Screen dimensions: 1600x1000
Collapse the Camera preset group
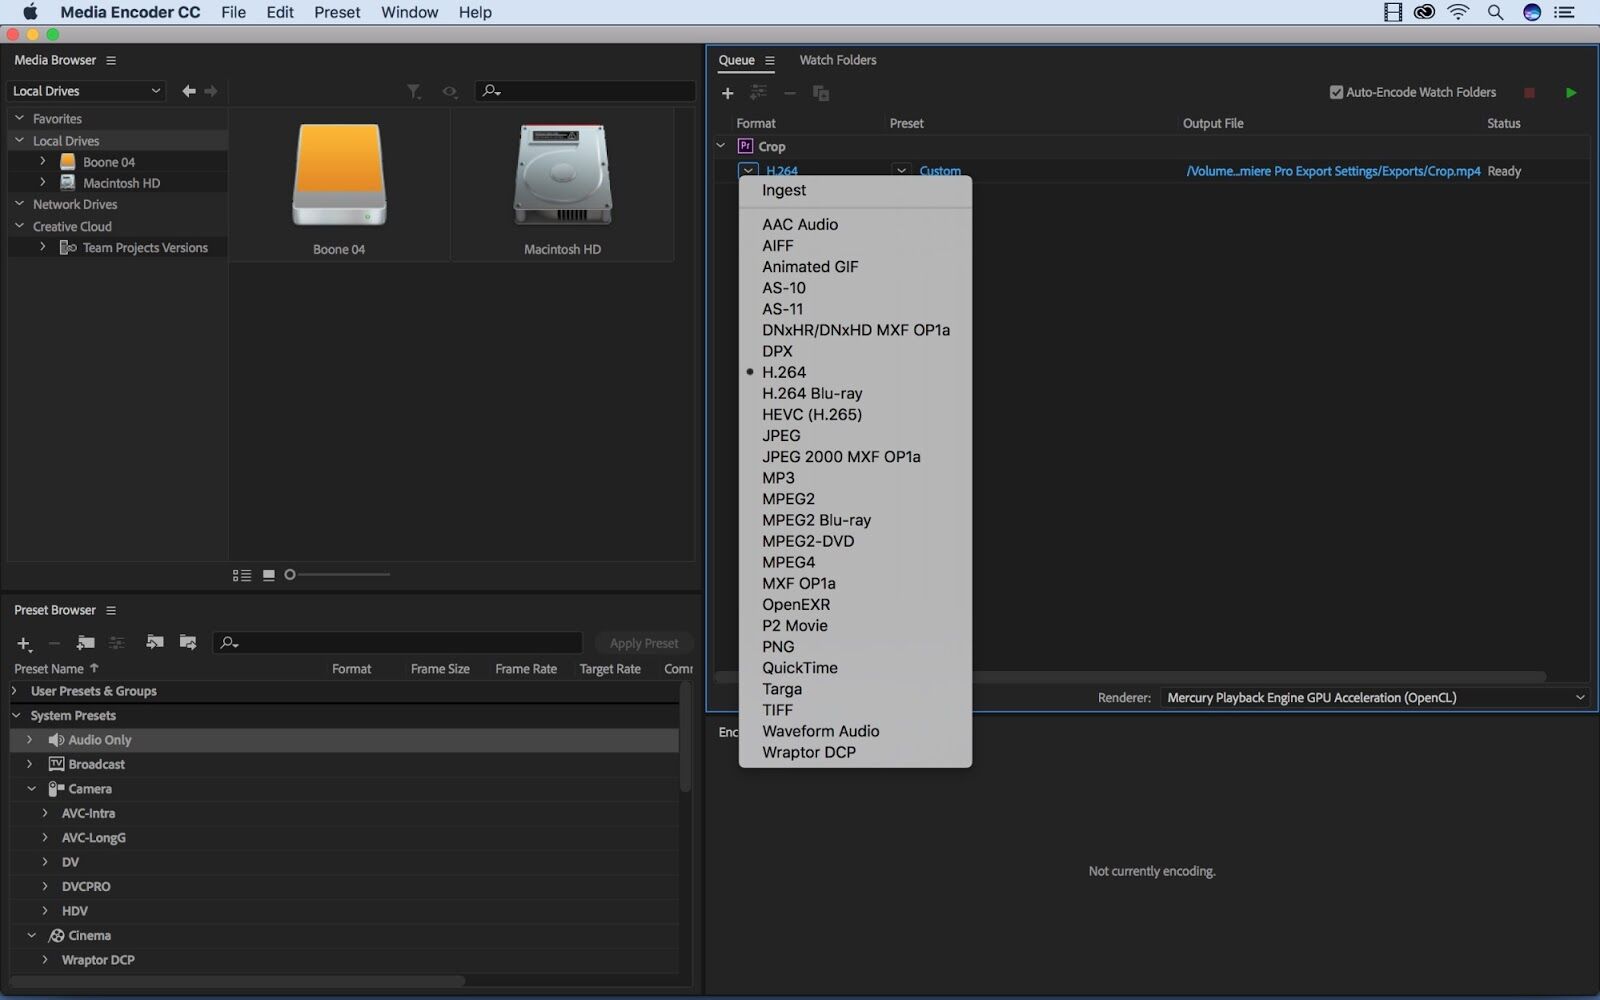[x=31, y=789]
